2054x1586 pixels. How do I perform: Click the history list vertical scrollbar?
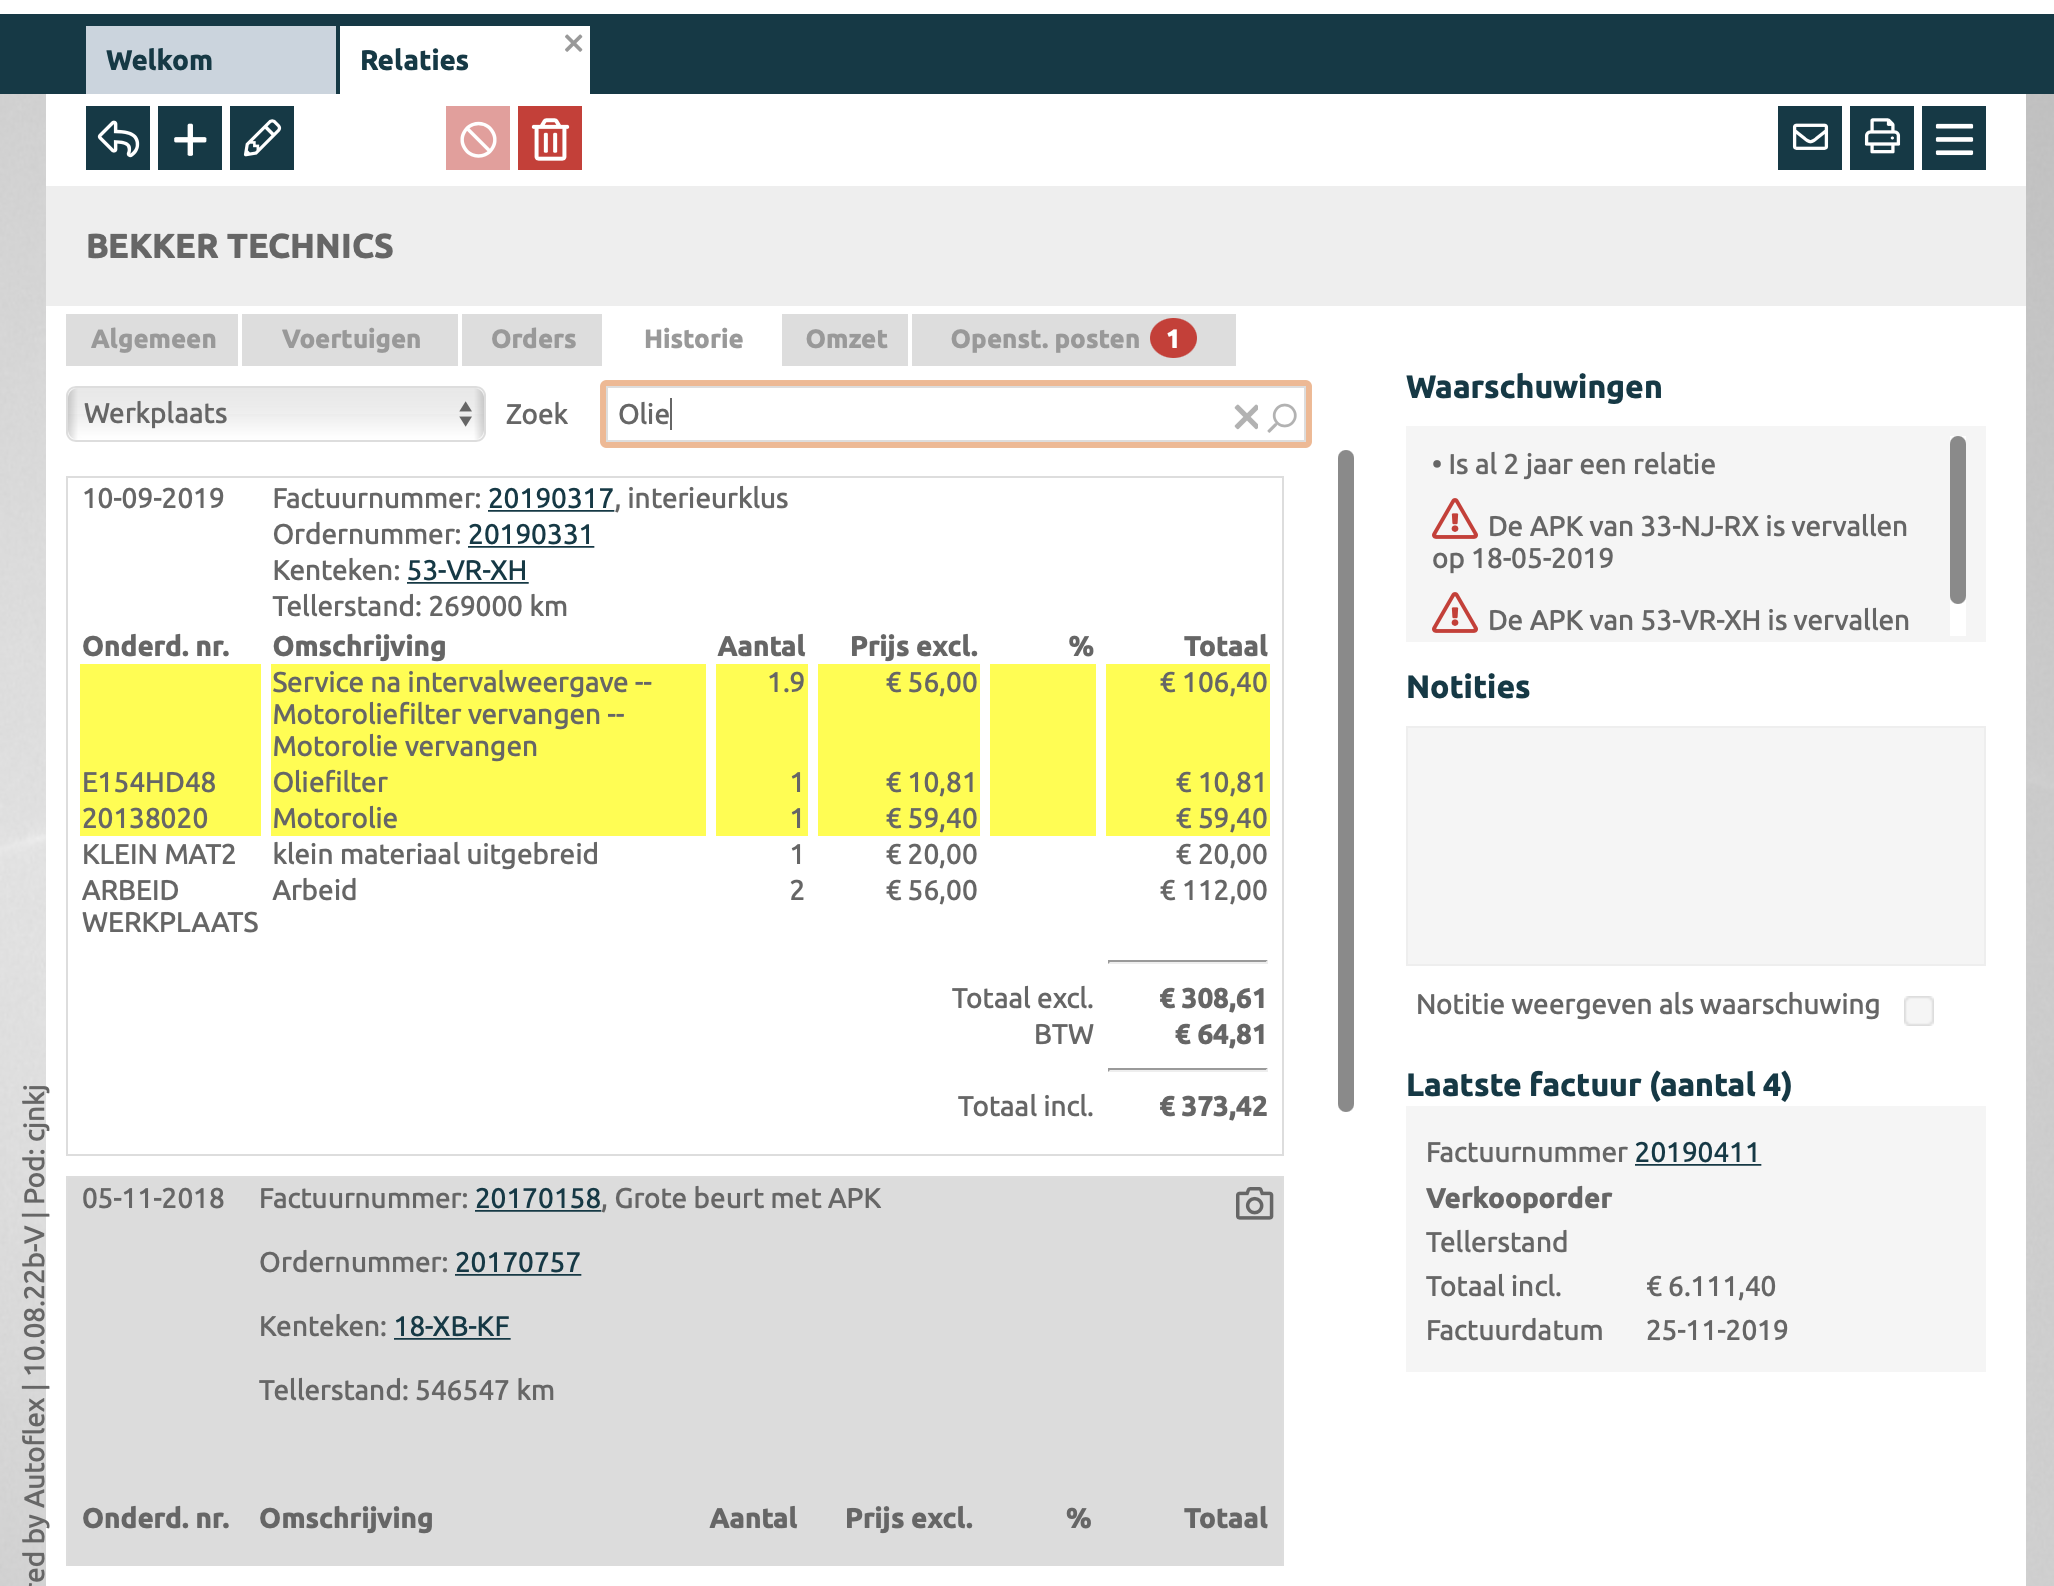[1346, 780]
